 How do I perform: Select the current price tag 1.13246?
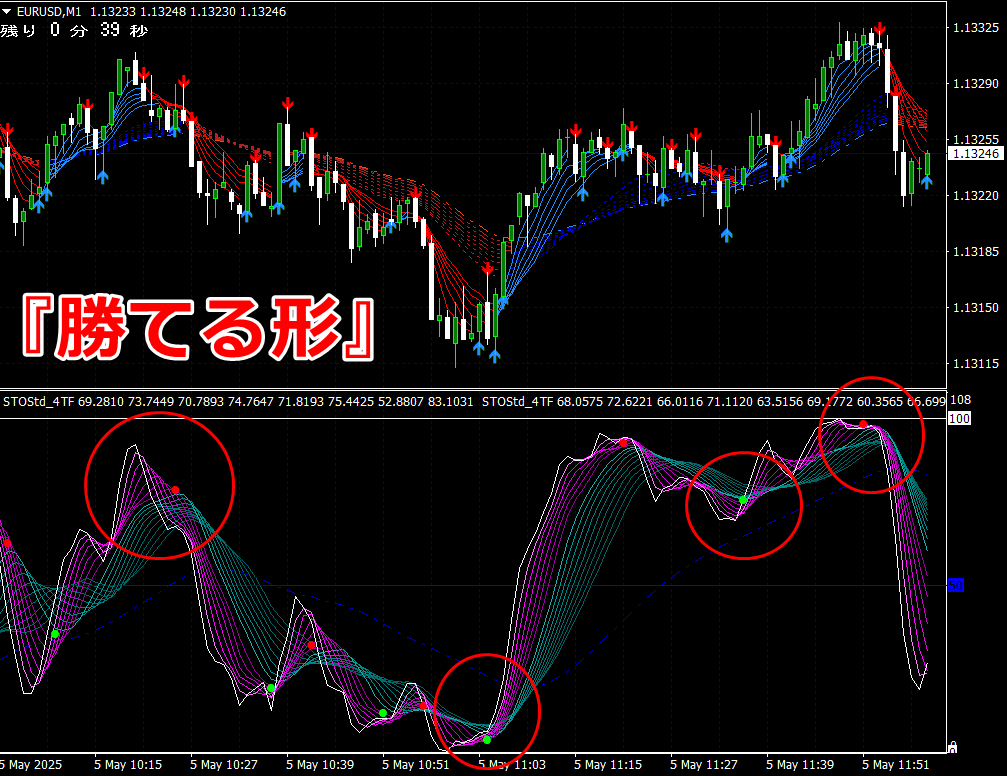976,154
